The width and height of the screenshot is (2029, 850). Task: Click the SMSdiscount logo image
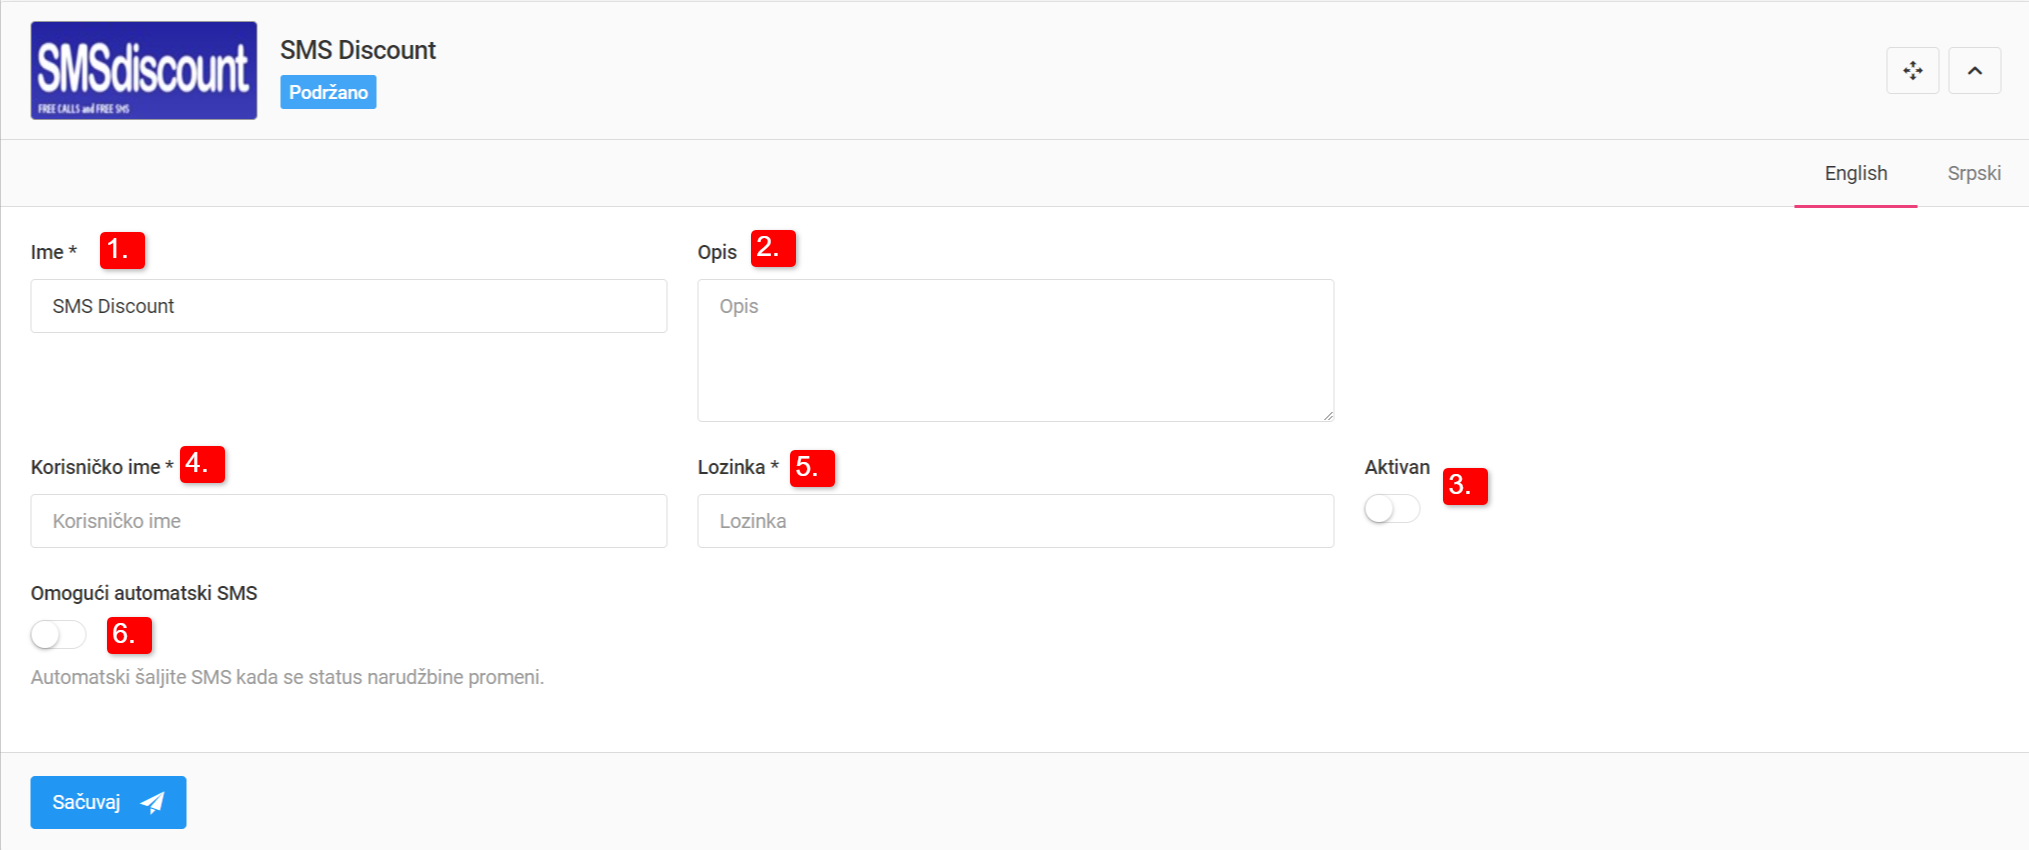(x=143, y=71)
